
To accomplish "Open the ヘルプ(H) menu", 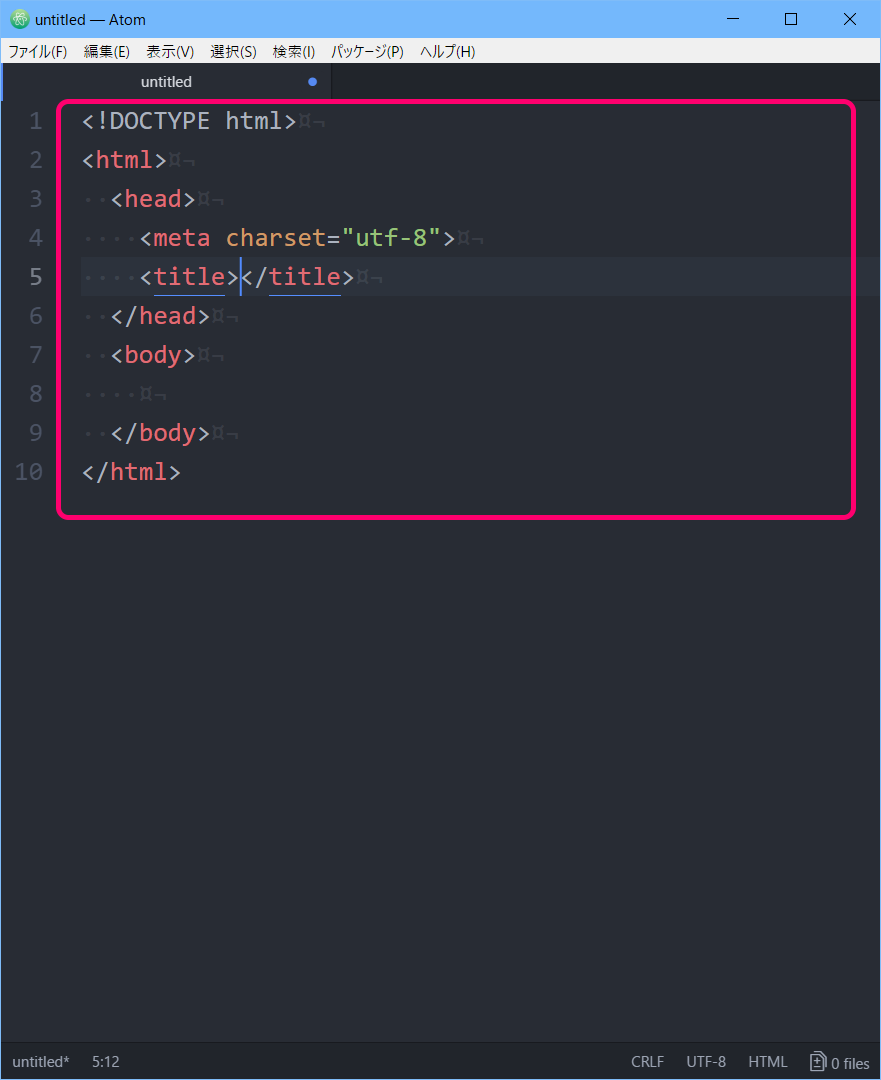I will 447,52.
